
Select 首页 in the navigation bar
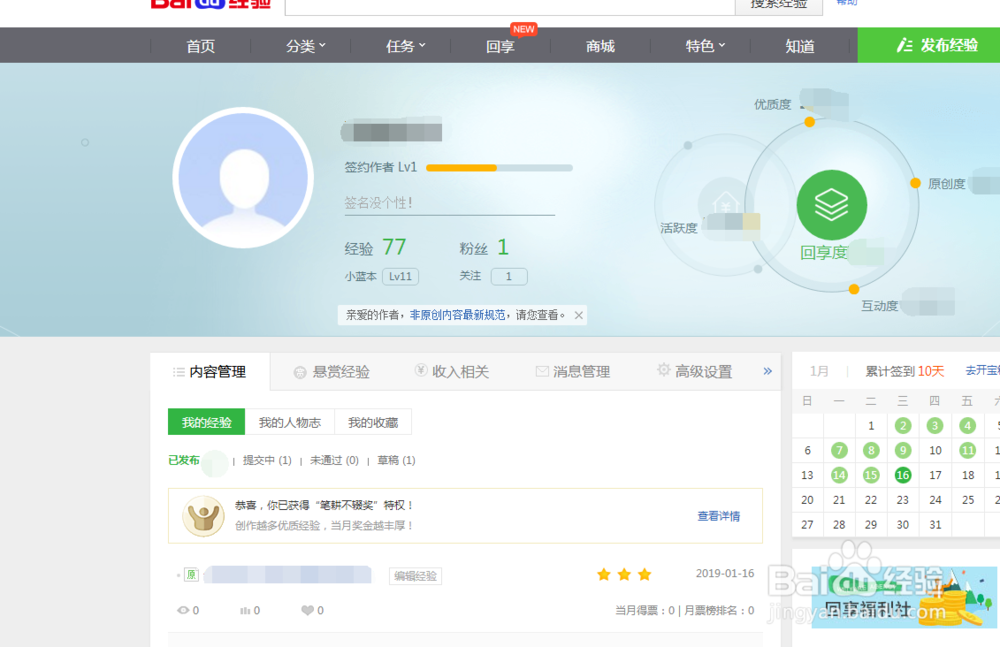[x=199, y=45]
